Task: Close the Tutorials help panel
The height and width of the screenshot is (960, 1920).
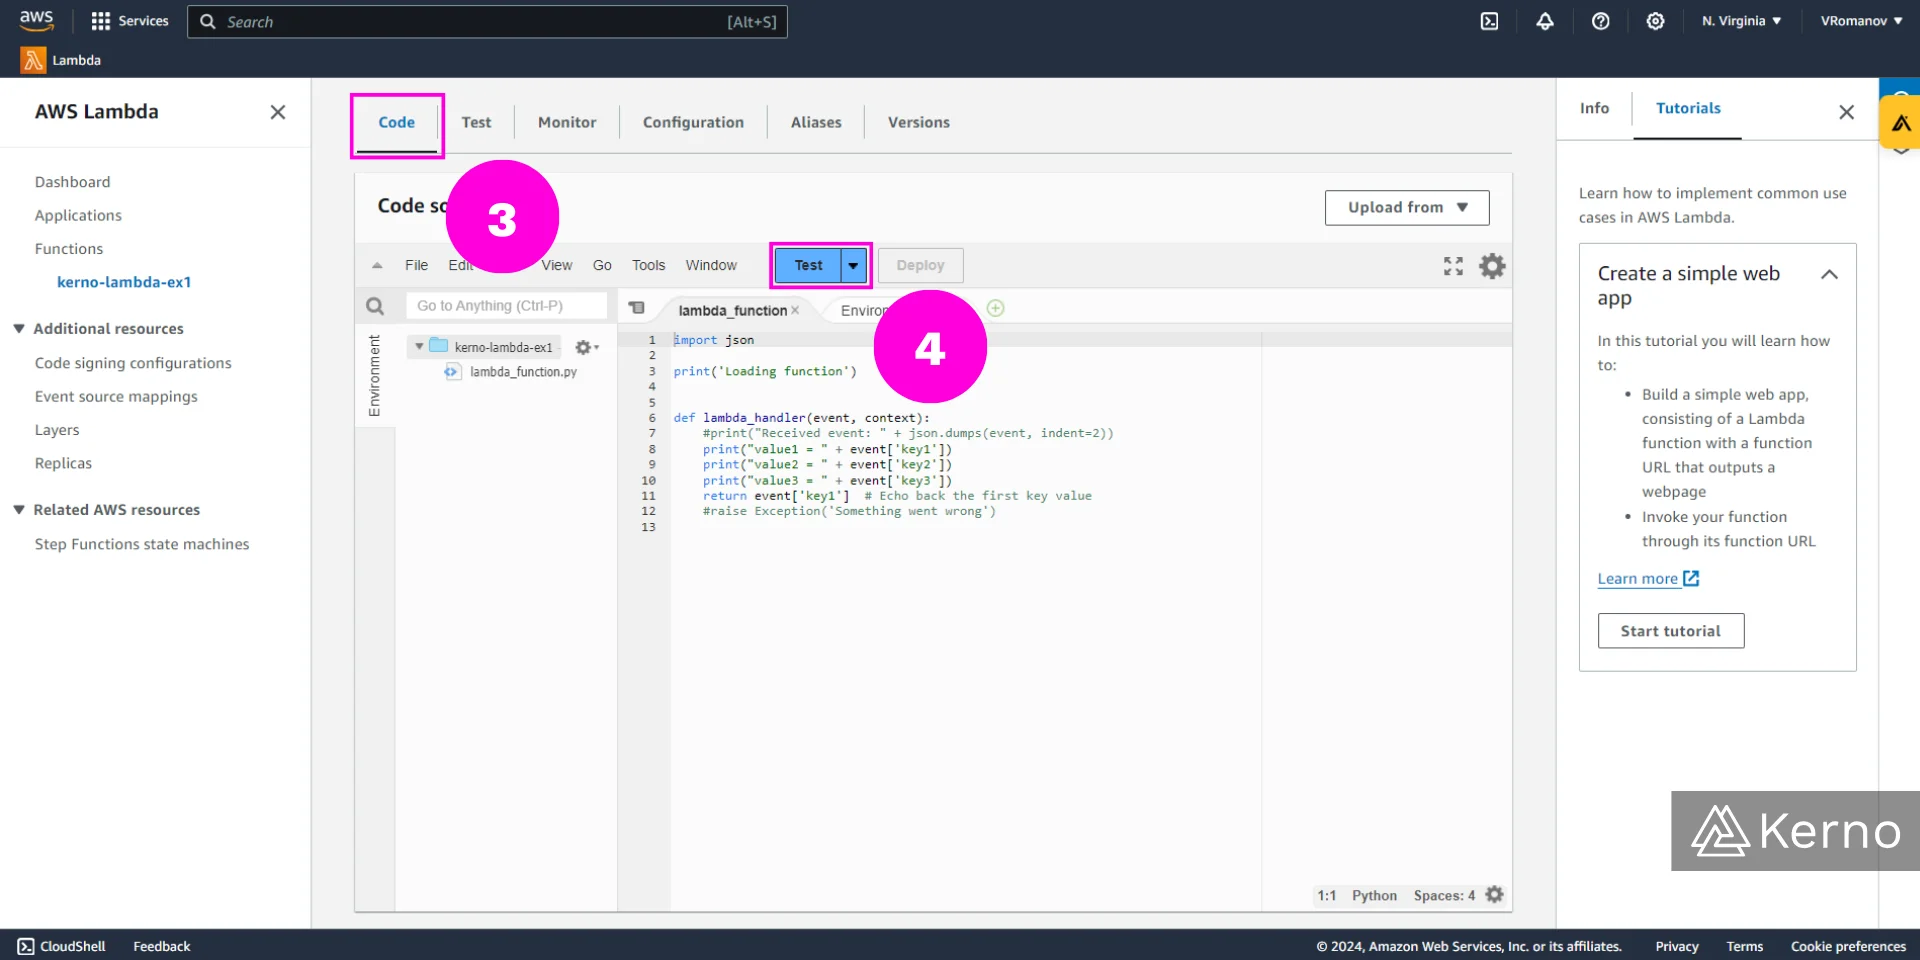Action: [1846, 112]
